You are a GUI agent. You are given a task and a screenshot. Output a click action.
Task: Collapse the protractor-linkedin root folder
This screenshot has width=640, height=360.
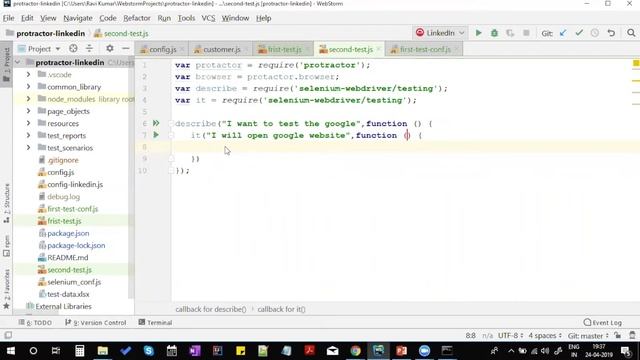18,62
